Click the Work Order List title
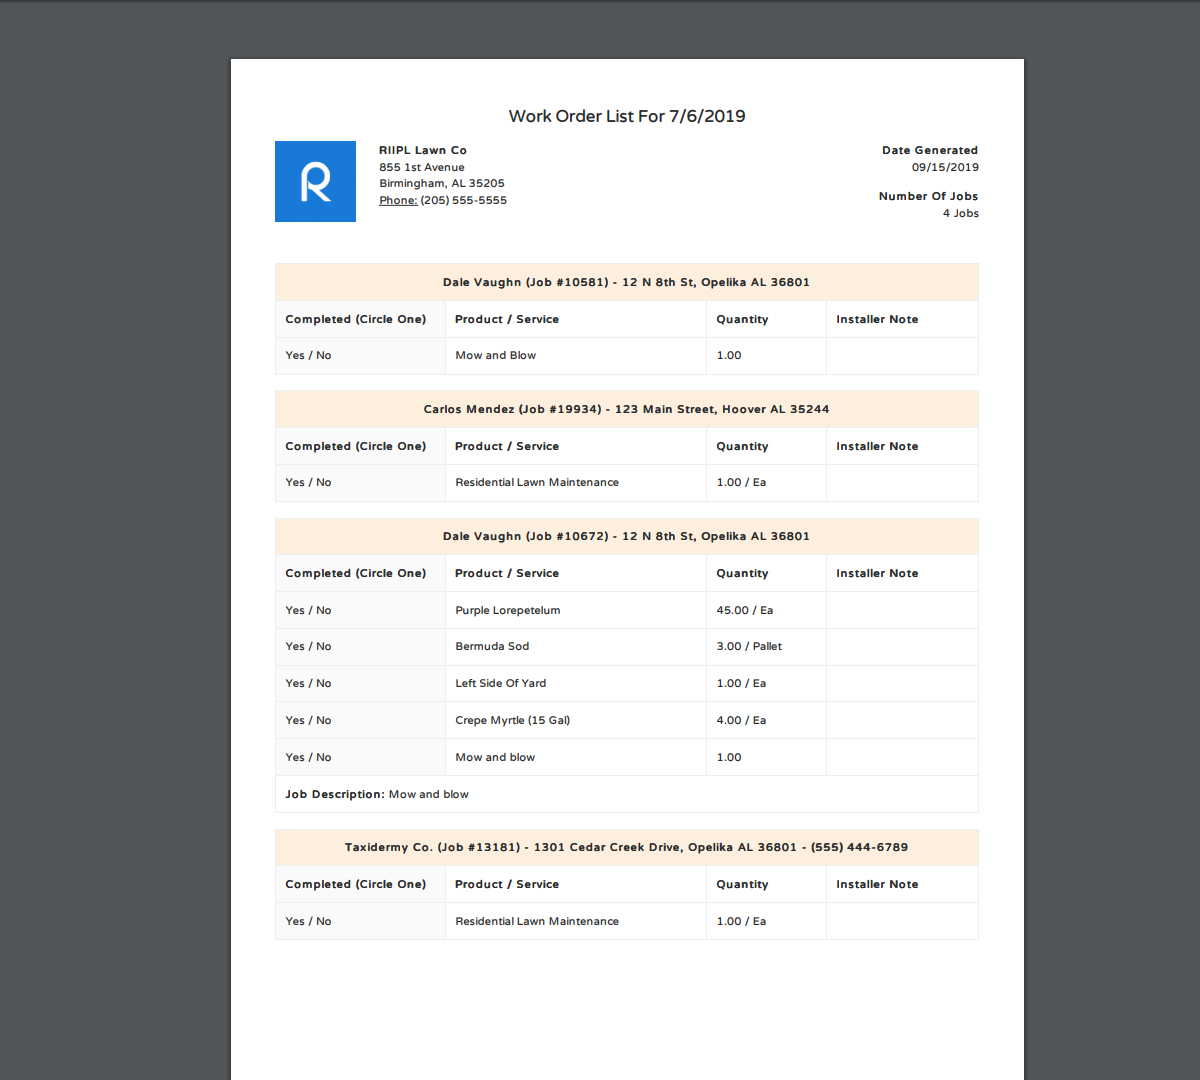This screenshot has height=1080, width=1200. pyautogui.click(x=626, y=116)
